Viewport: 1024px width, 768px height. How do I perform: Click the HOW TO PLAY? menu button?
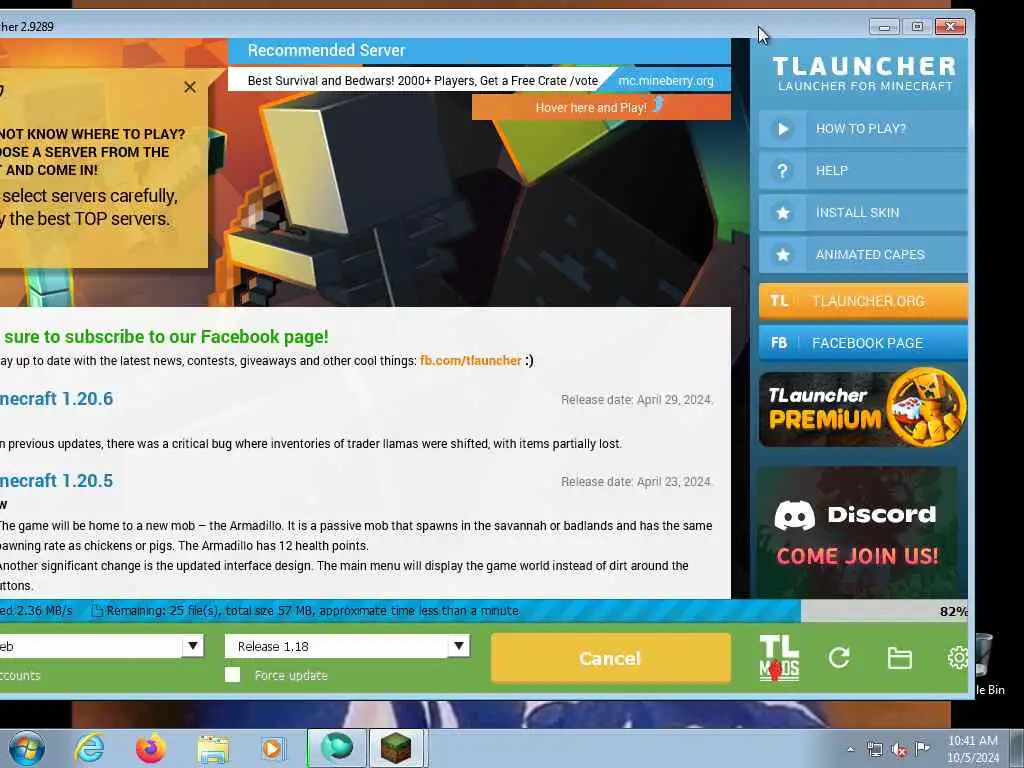click(863, 129)
